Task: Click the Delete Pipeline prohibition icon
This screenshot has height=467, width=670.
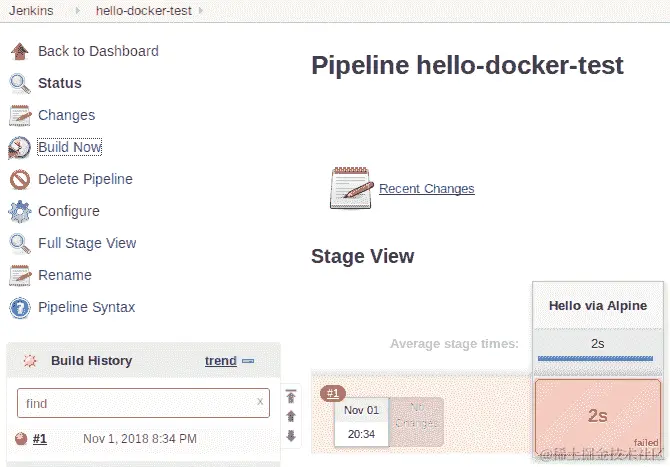Action: click(x=20, y=179)
